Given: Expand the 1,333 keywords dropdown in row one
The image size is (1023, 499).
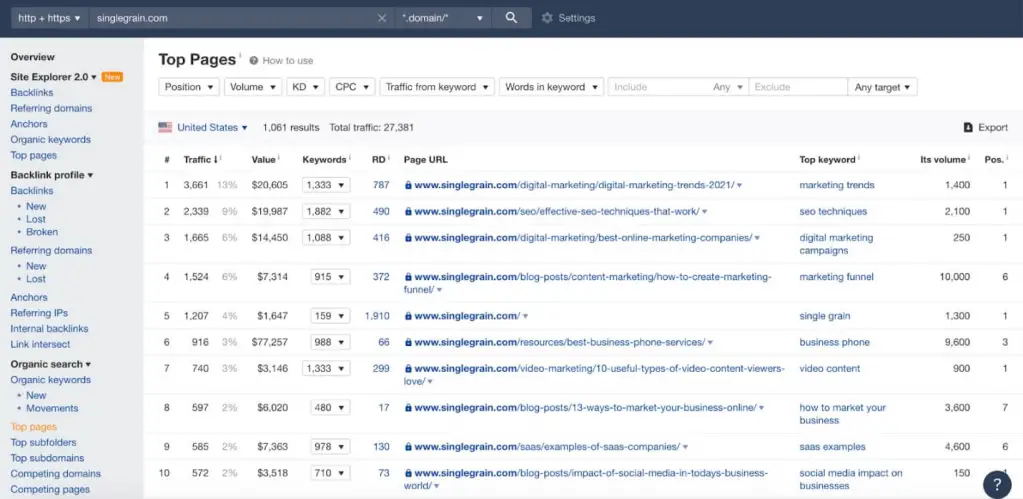Looking at the screenshot, I should click(x=329, y=185).
